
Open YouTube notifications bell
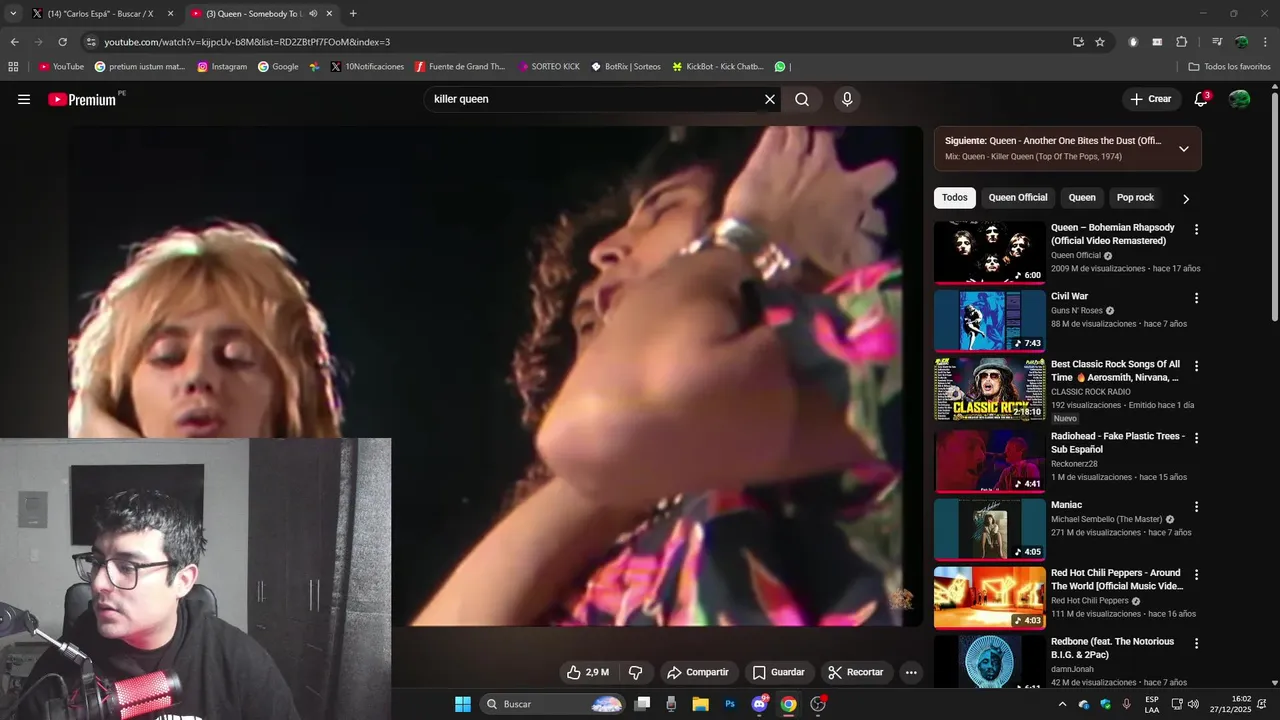click(x=1201, y=99)
